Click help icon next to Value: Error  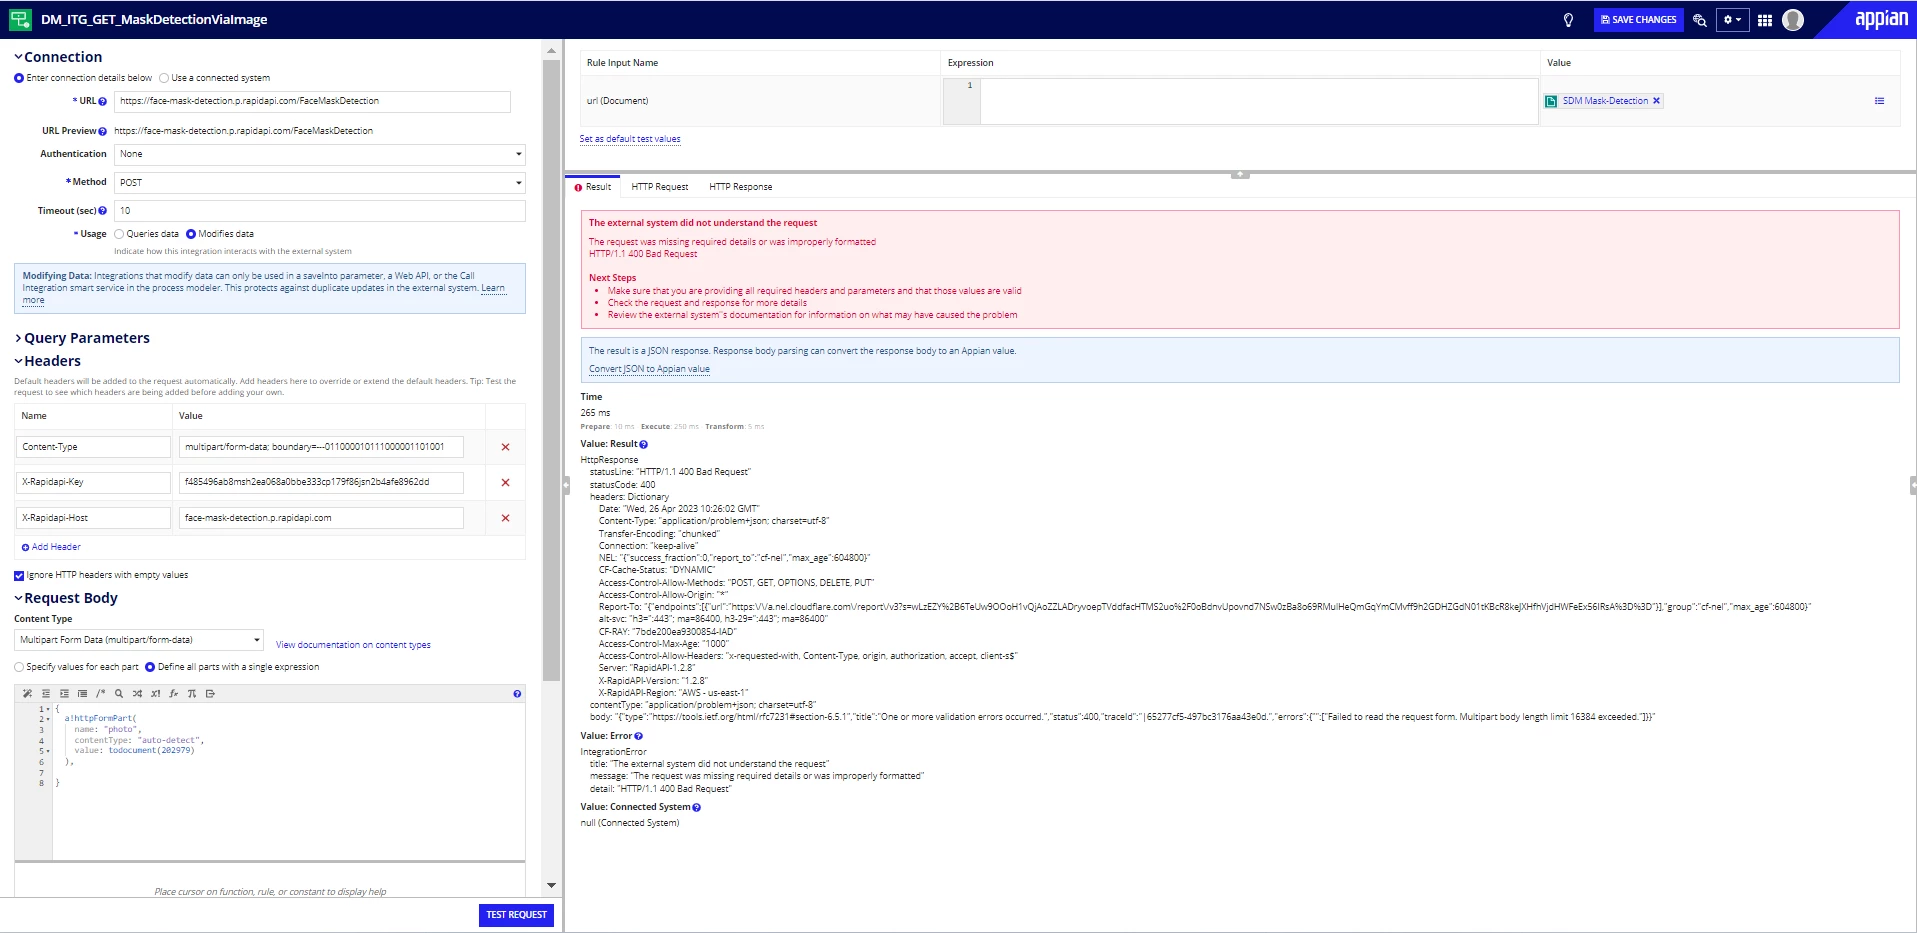tap(638, 736)
